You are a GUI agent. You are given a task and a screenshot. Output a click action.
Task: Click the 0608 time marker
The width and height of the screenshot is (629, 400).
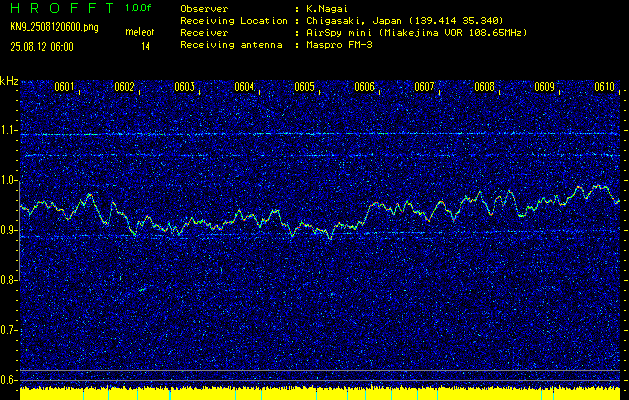pos(484,87)
